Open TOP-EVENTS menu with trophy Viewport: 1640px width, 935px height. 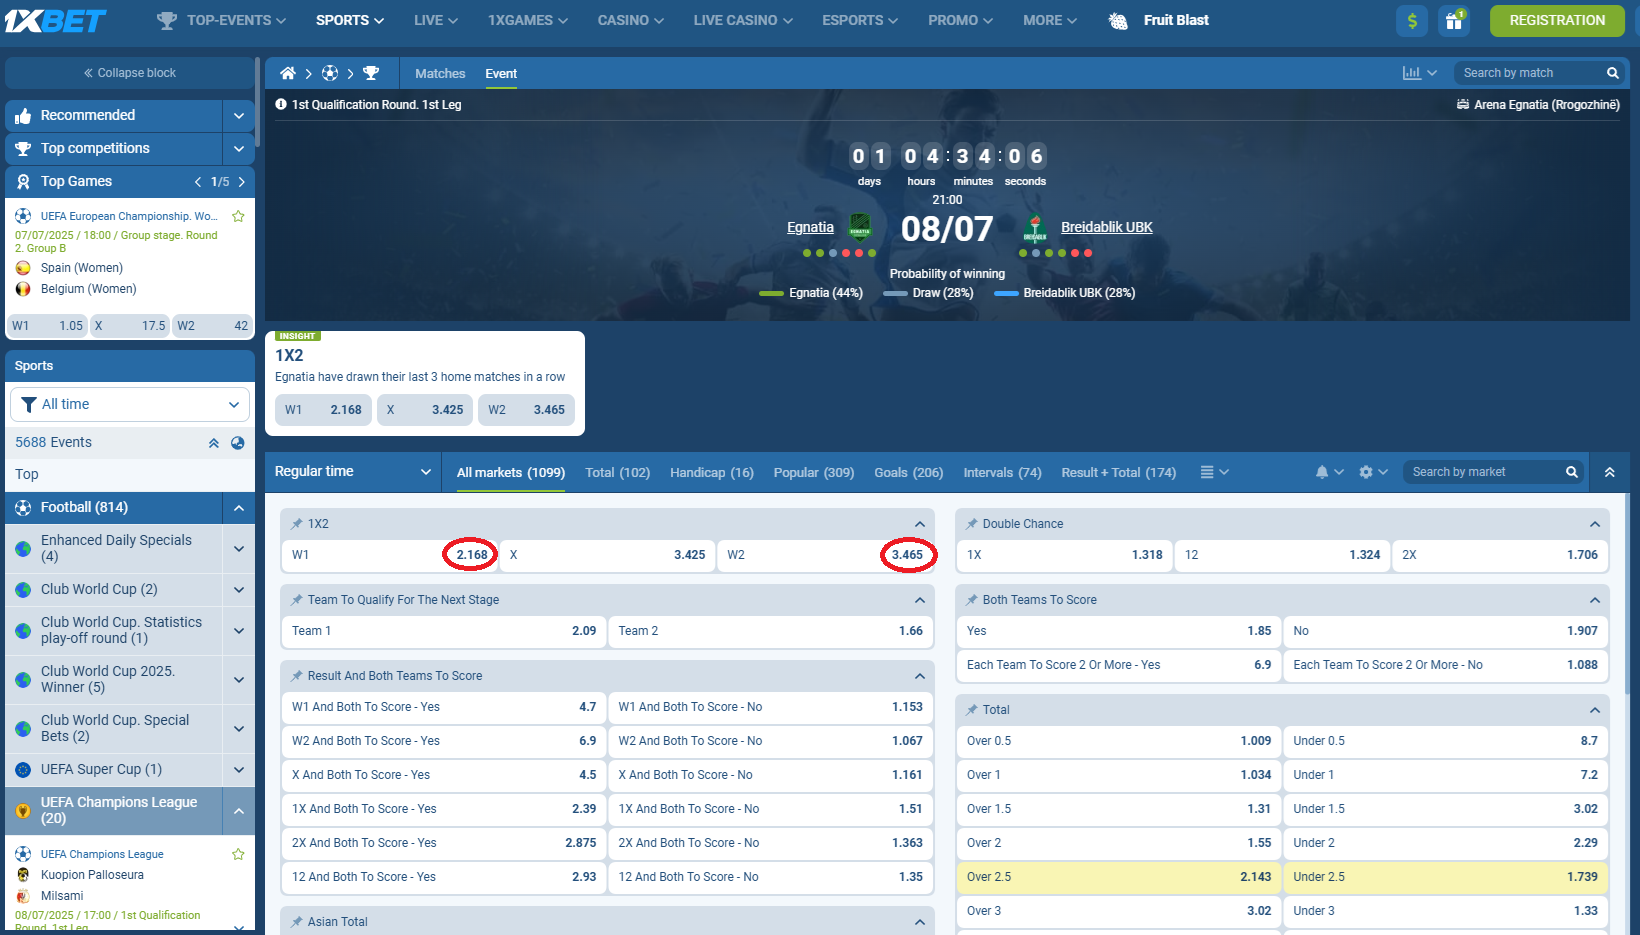click(x=222, y=20)
